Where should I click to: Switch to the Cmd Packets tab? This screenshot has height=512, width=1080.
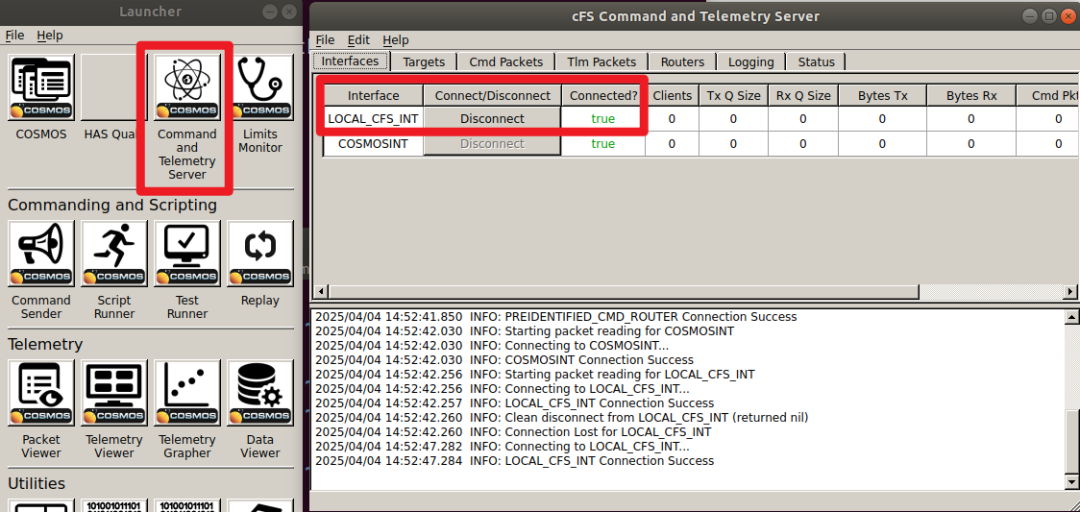coord(506,62)
